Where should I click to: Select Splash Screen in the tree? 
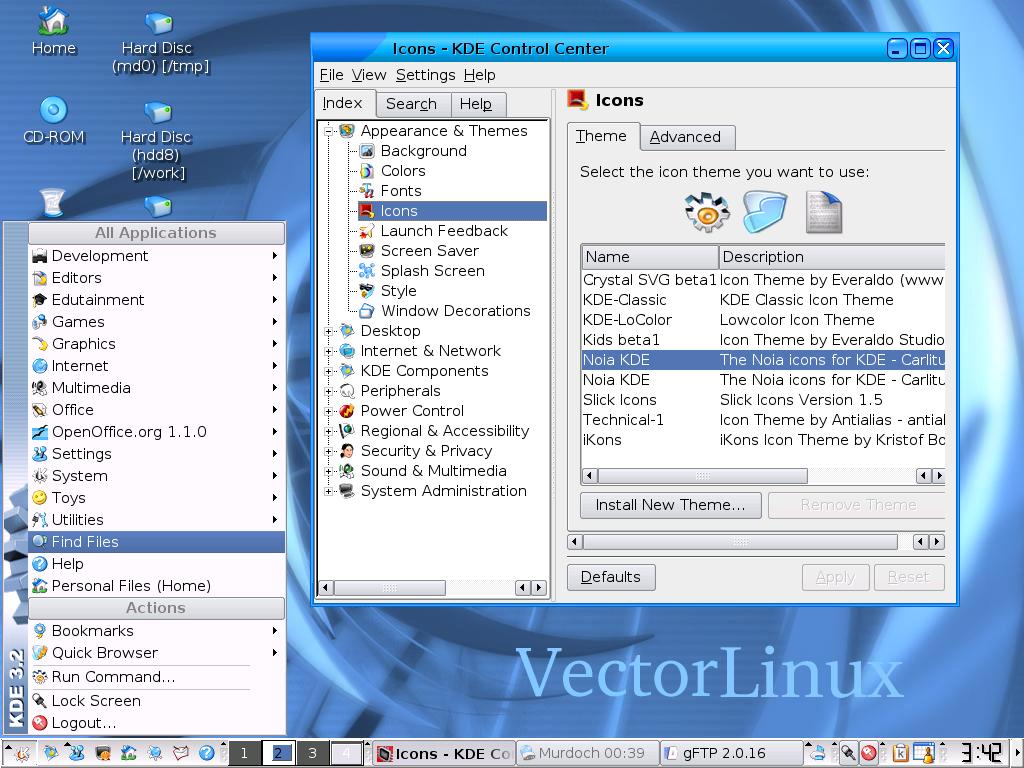point(432,271)
